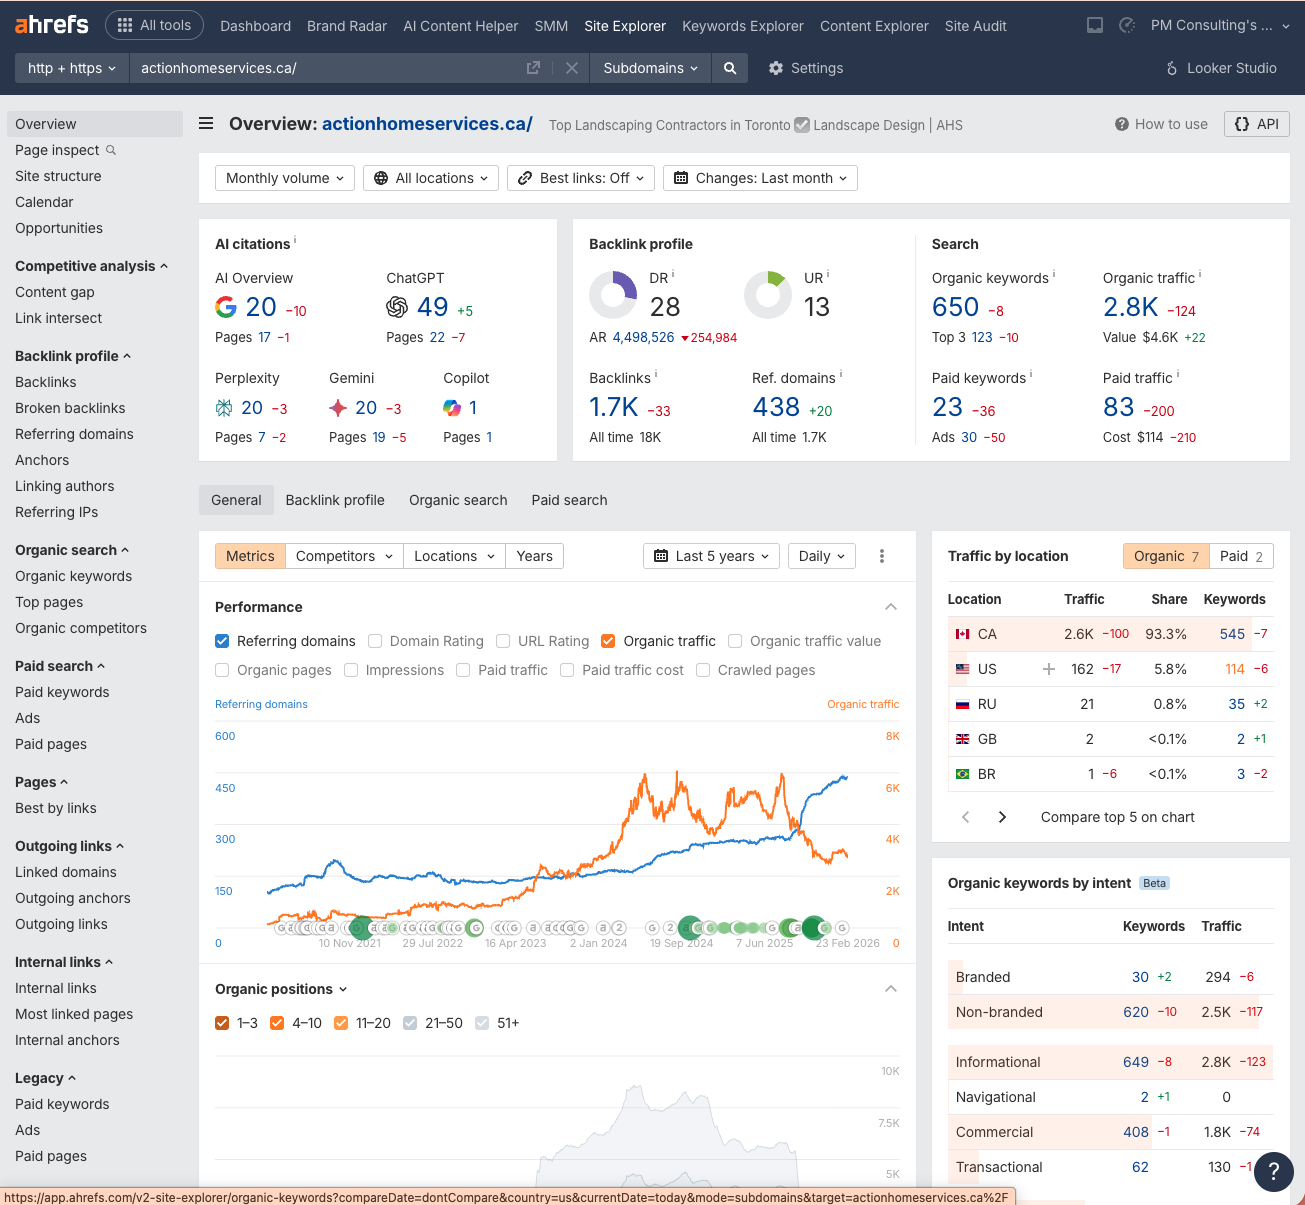
Task: Click Compare top 5 on chart
Action: (1117, 817)
